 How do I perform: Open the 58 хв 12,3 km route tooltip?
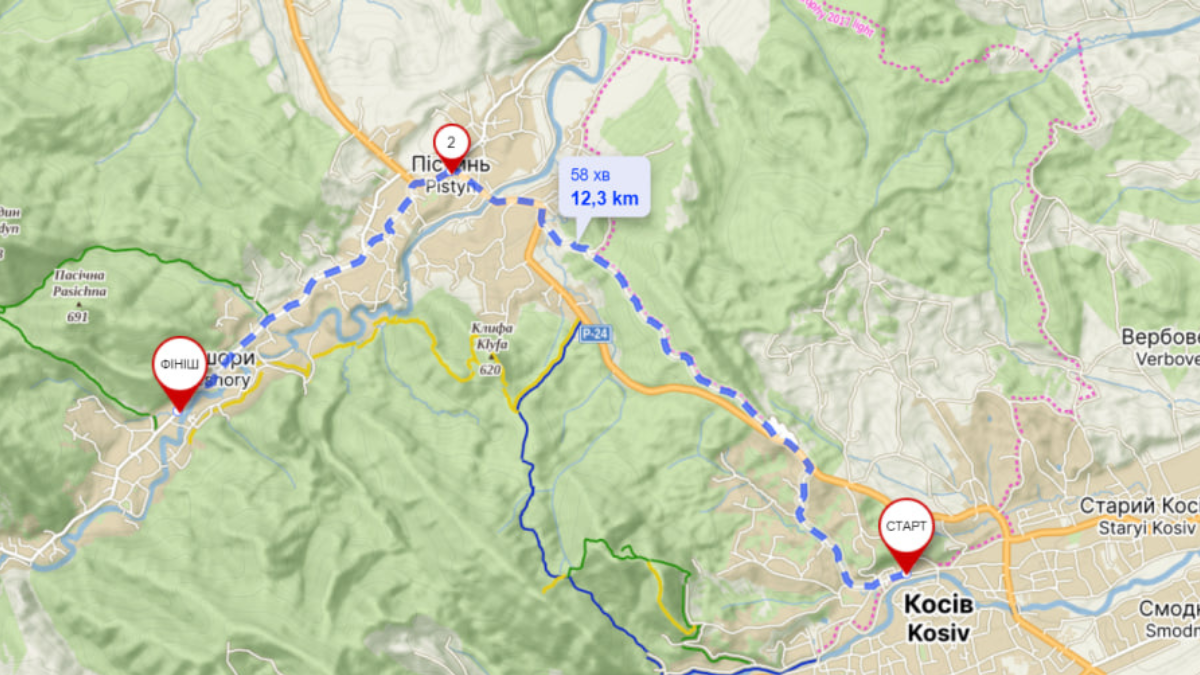[603, 188]
